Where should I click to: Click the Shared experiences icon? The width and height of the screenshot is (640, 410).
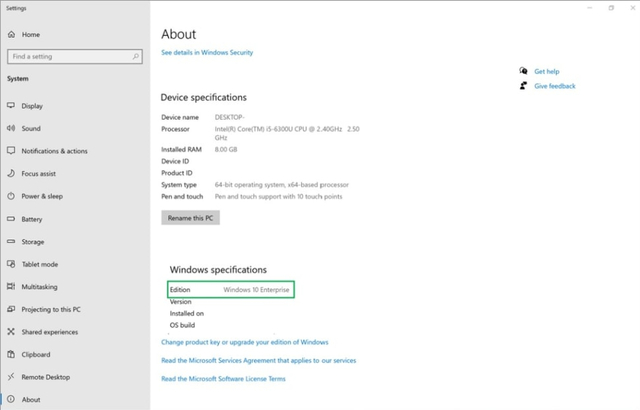click(x=11, y=332)
